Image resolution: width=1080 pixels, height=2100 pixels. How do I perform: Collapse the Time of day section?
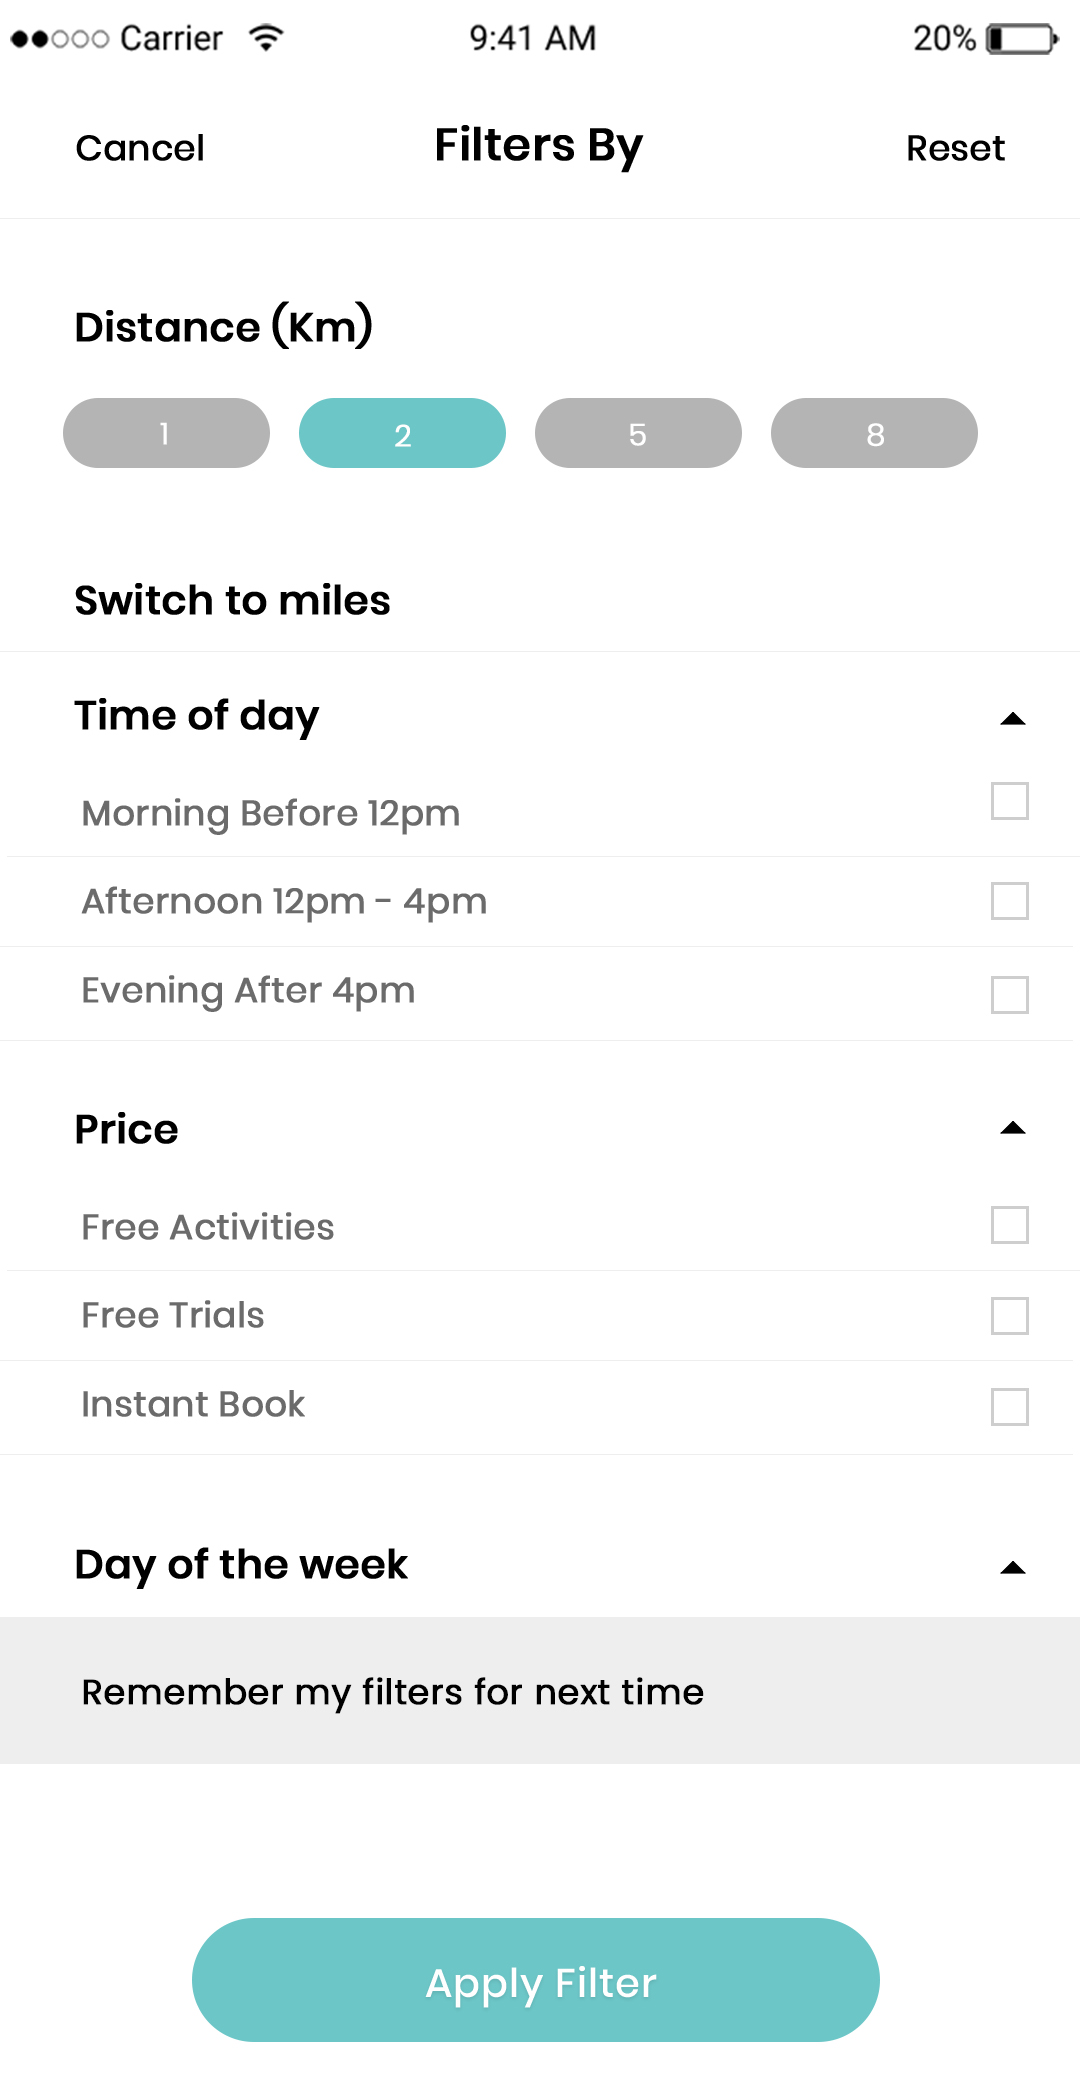pos(1012,719)
